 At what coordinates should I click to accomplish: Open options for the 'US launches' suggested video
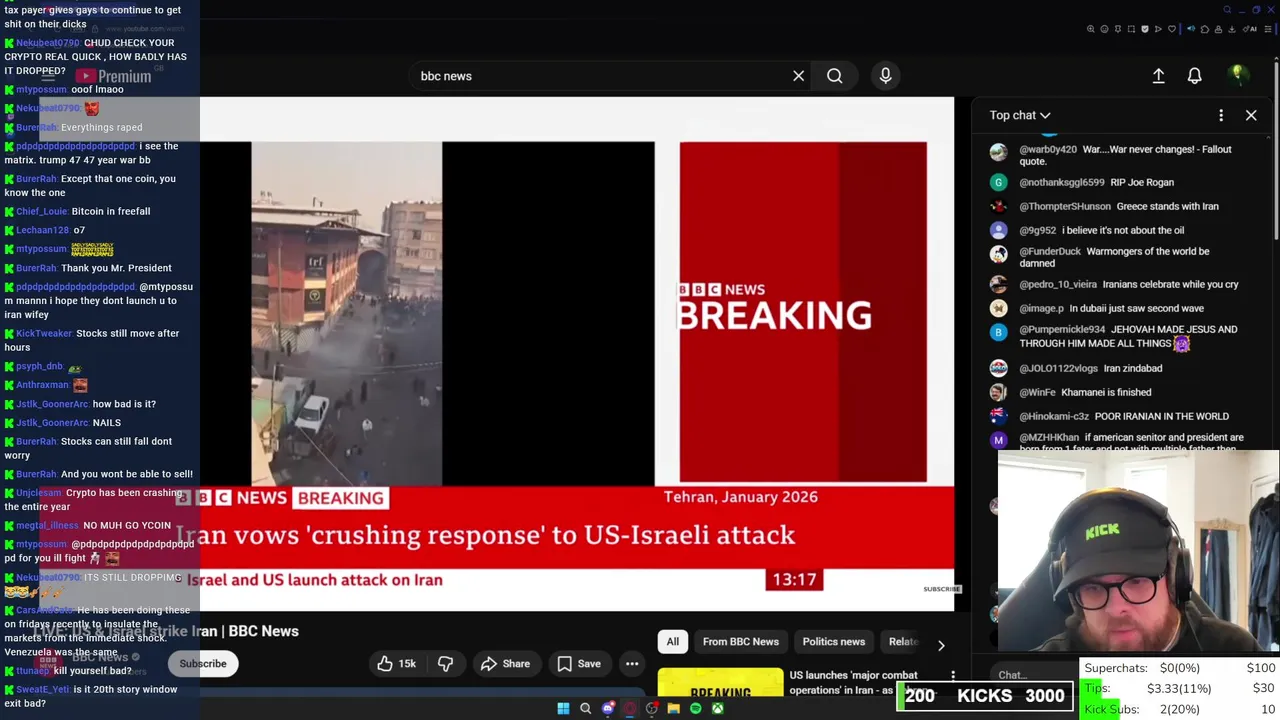coord(952,677)
